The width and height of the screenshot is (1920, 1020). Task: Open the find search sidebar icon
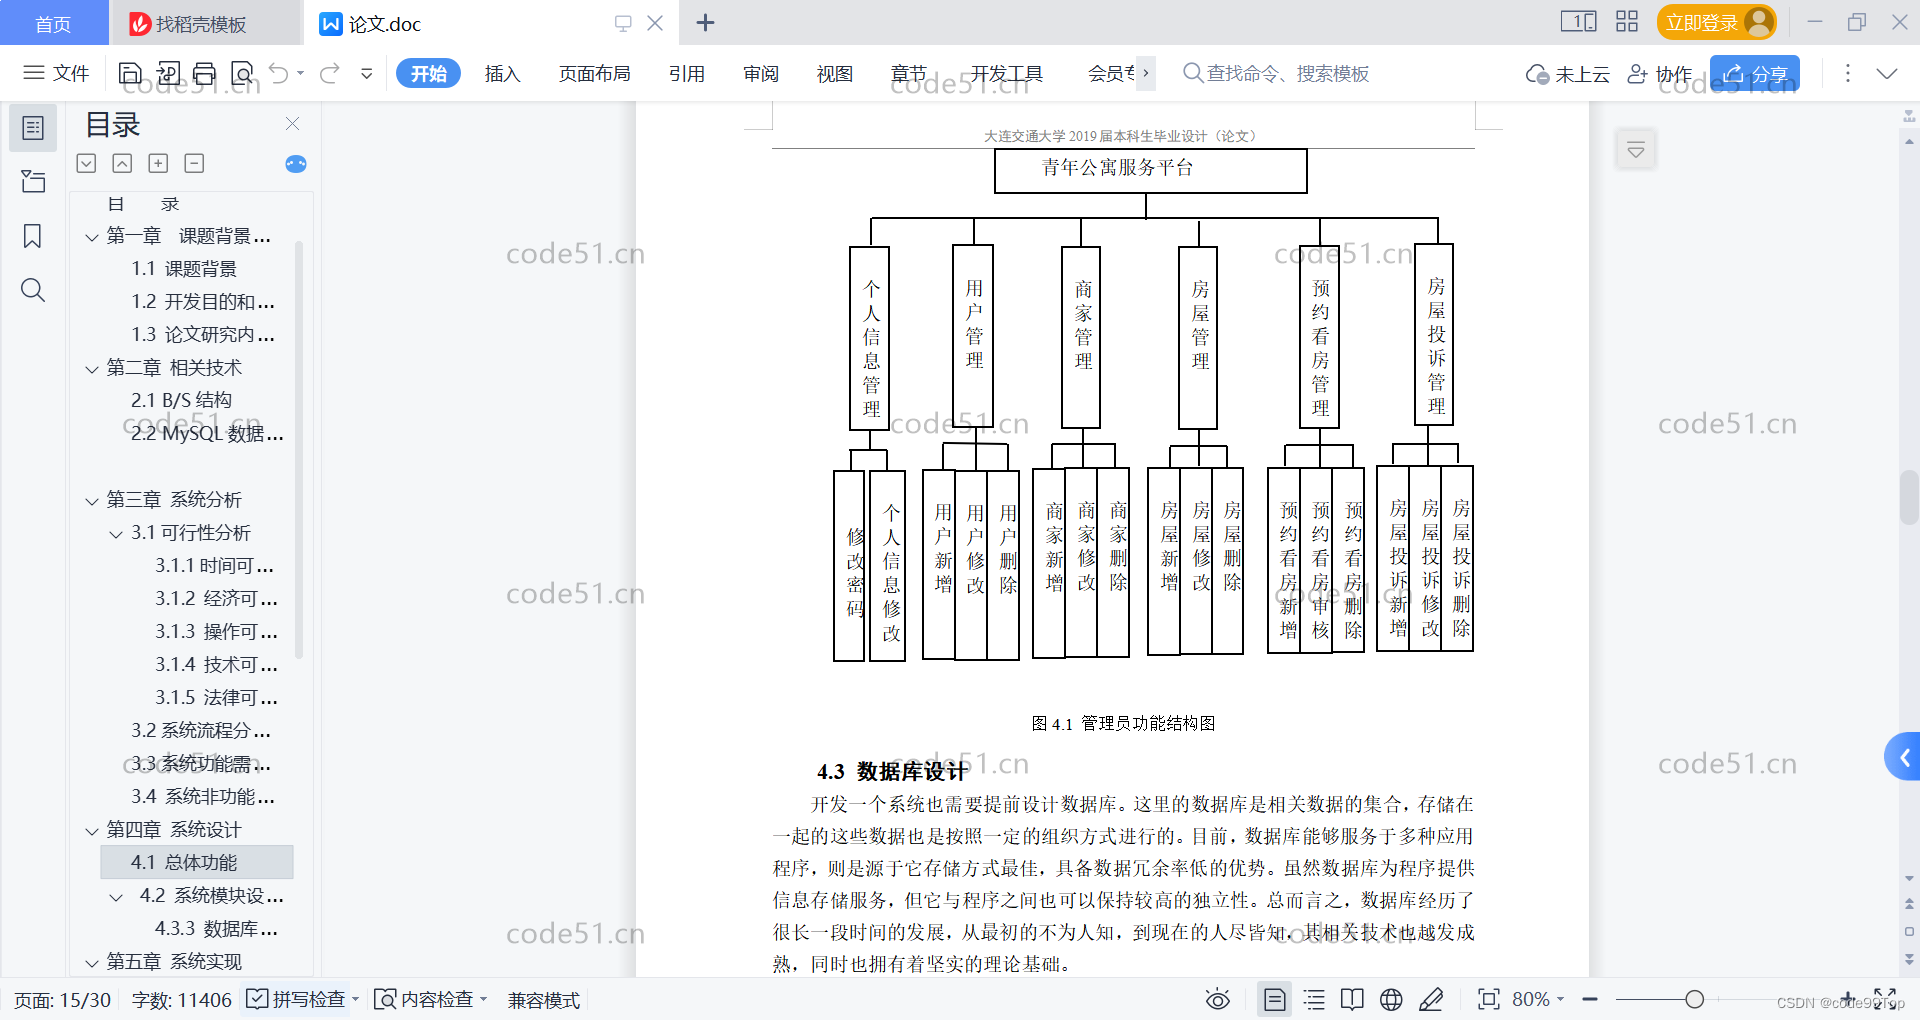tap(33, 290)
